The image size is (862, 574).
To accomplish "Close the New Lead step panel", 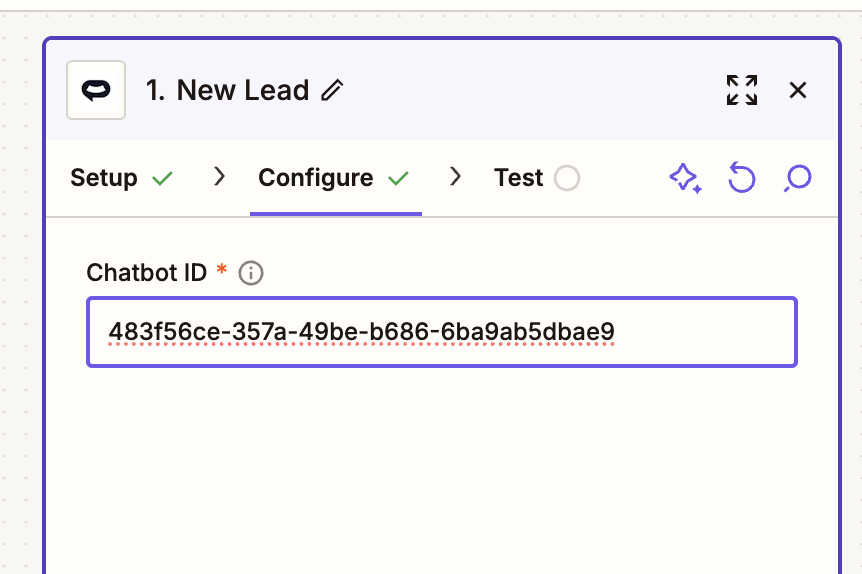I will pos(798,90).
